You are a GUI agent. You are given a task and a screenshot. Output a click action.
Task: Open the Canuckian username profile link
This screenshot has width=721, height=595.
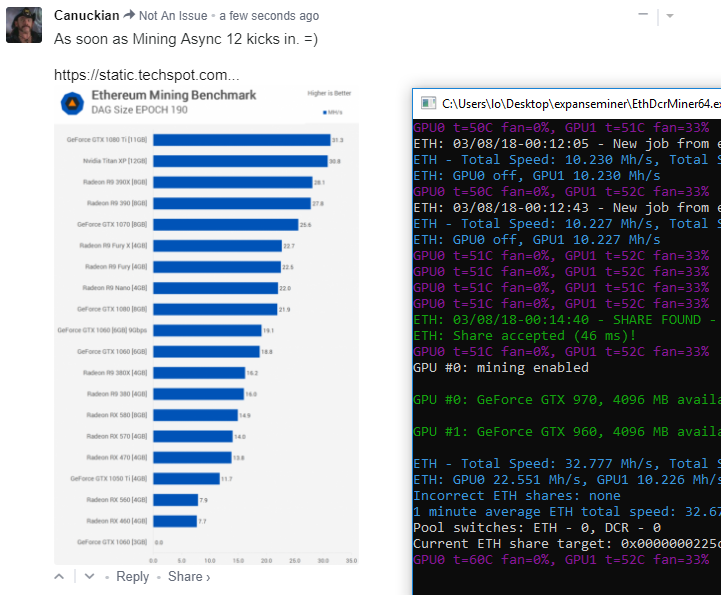[86, 15]
